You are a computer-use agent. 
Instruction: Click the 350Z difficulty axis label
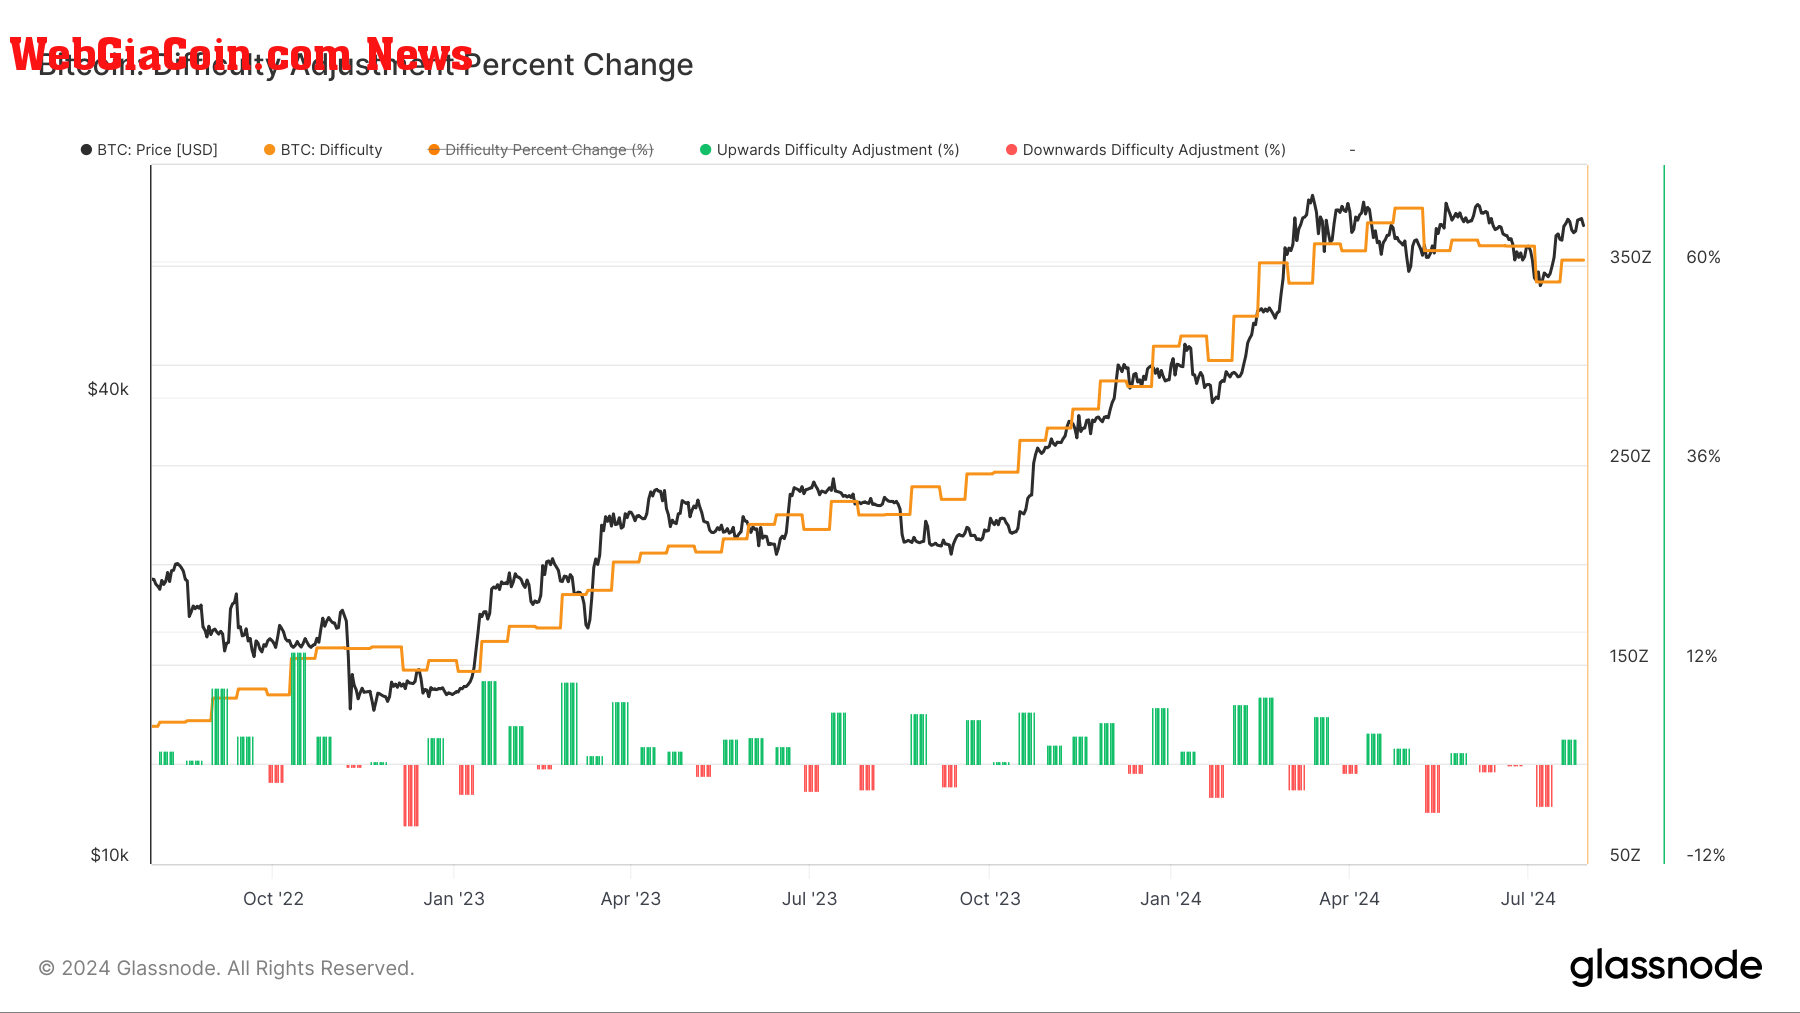point(1630,257)
